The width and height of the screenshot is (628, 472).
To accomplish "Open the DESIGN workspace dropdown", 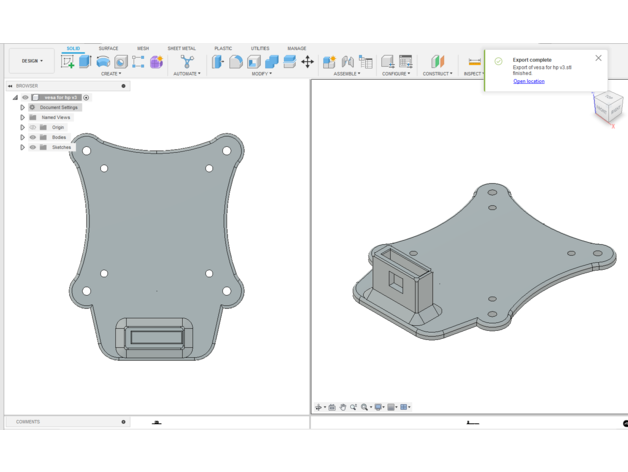I will (x=32, y=61).
